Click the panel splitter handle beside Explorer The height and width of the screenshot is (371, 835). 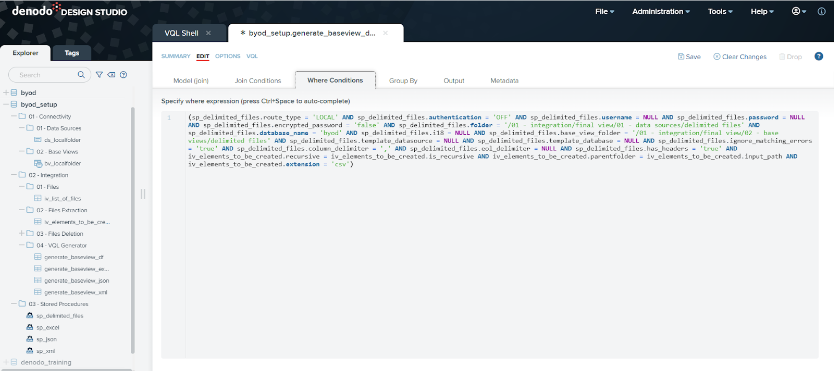tap(143, 194)
